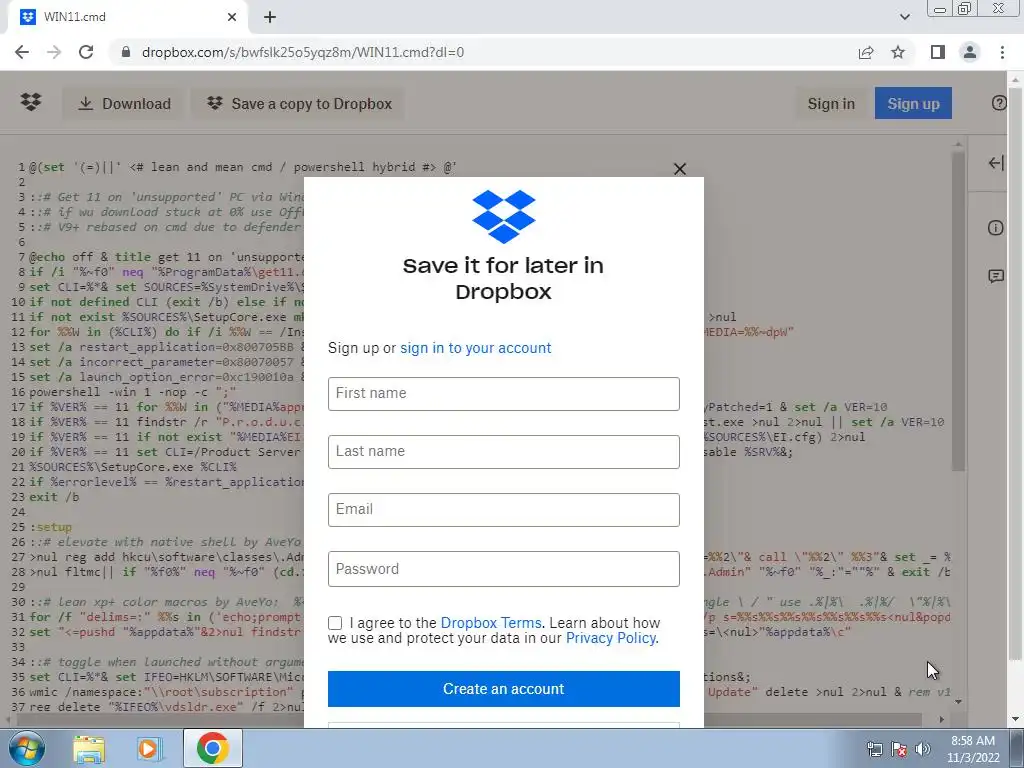Follow 'sign in to your account' link
Image resolution: width=1024 pixels, height=768 pixels.
point(475,348)
